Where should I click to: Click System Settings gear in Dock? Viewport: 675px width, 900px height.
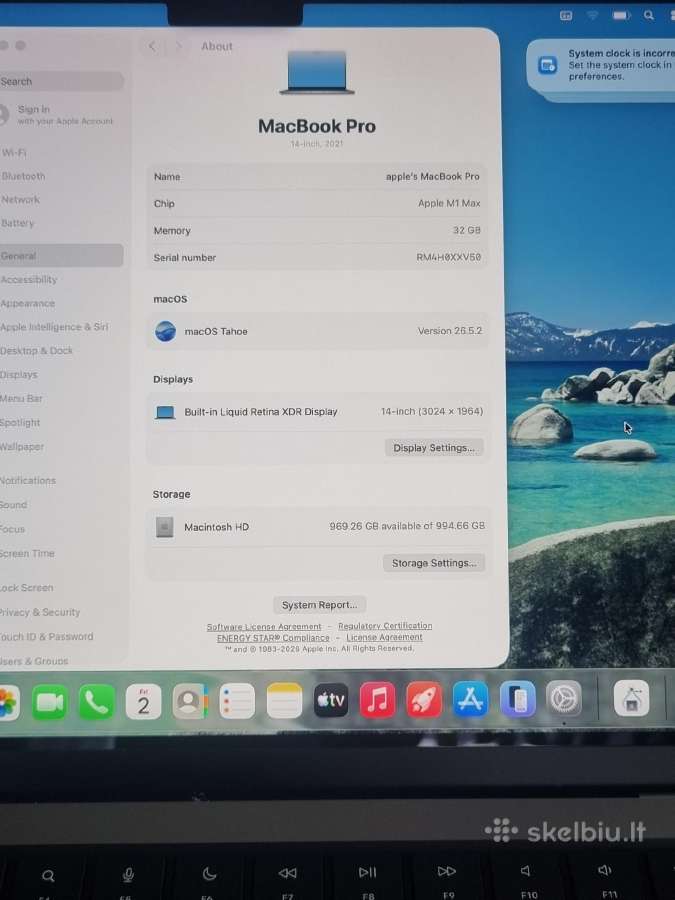564,699
